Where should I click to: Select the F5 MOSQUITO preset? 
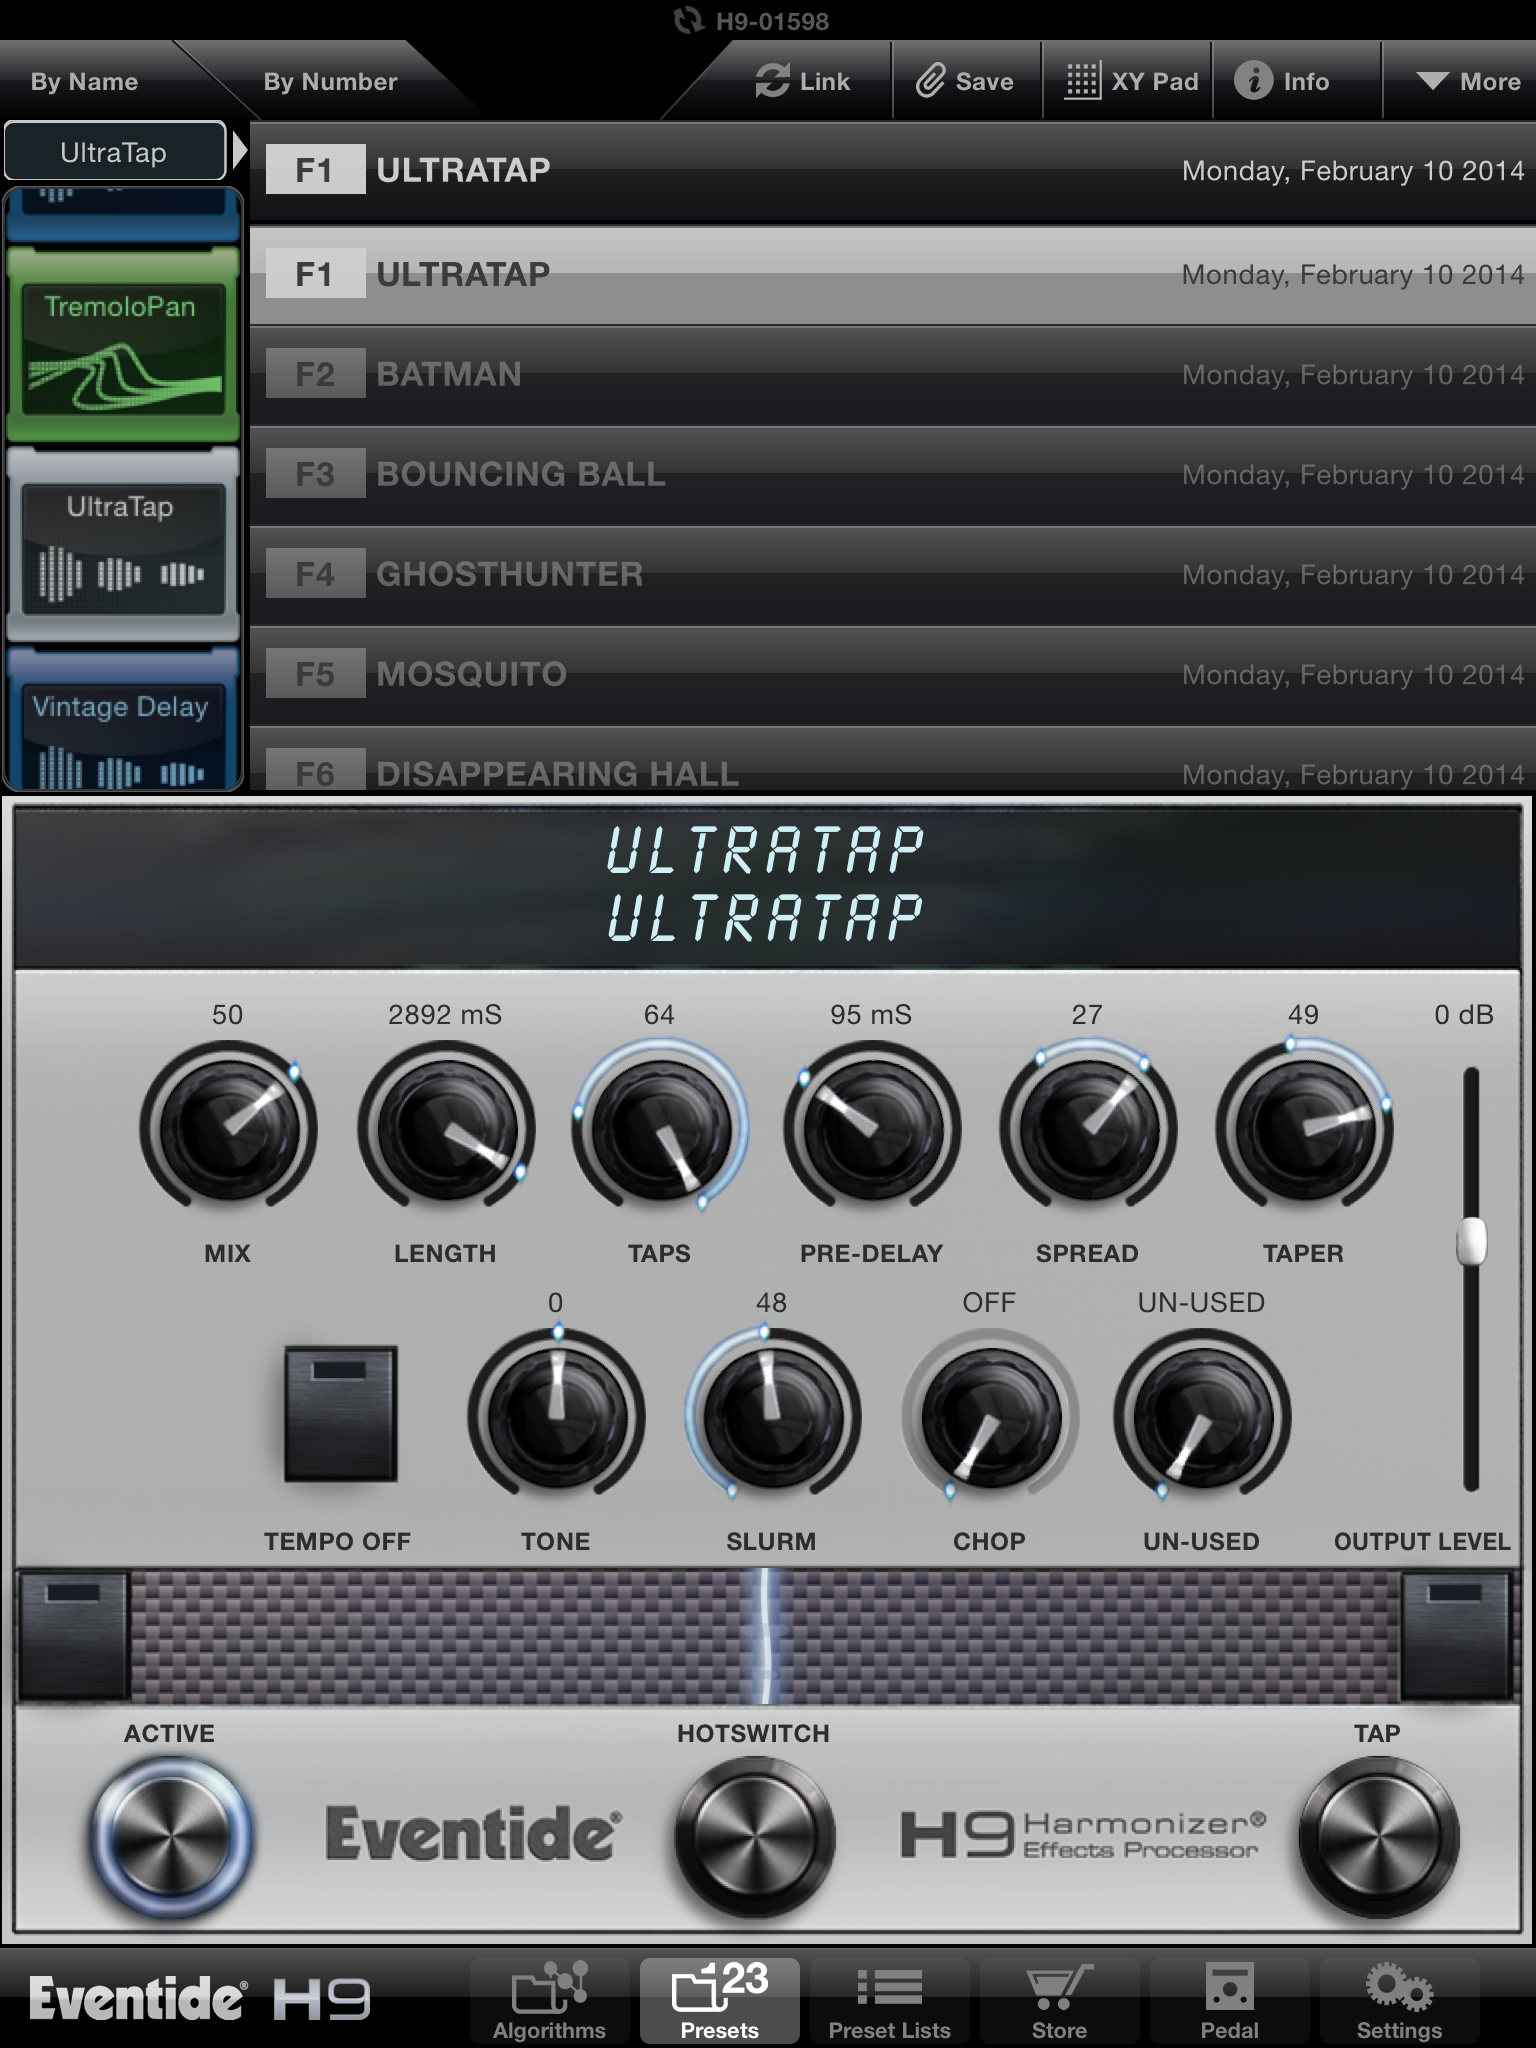892,674
